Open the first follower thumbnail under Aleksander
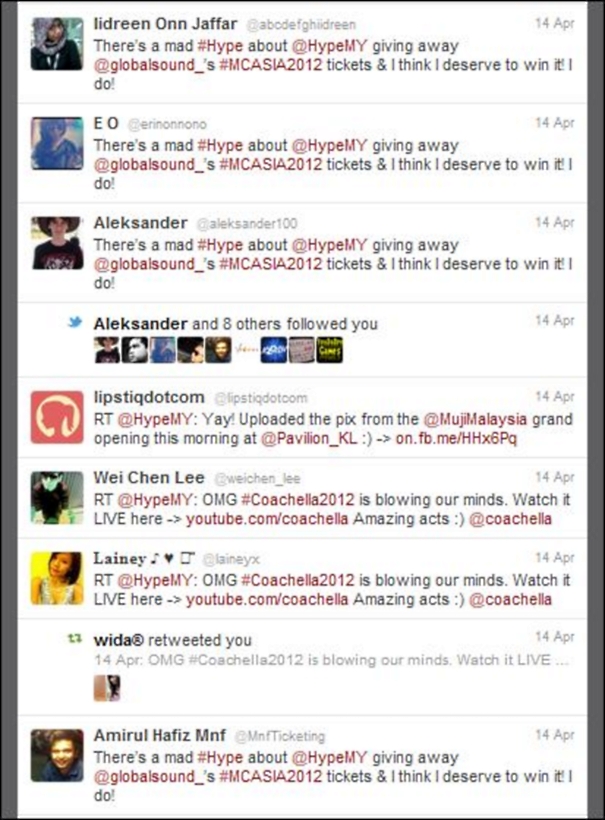 click(107, 350)
